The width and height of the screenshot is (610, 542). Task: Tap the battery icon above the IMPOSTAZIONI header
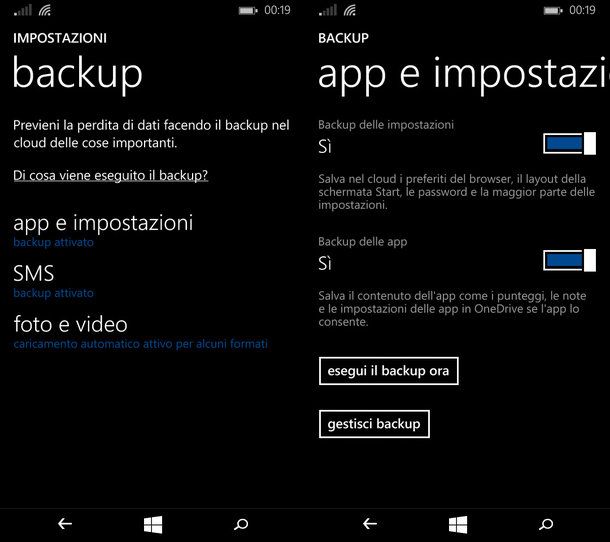248,10
